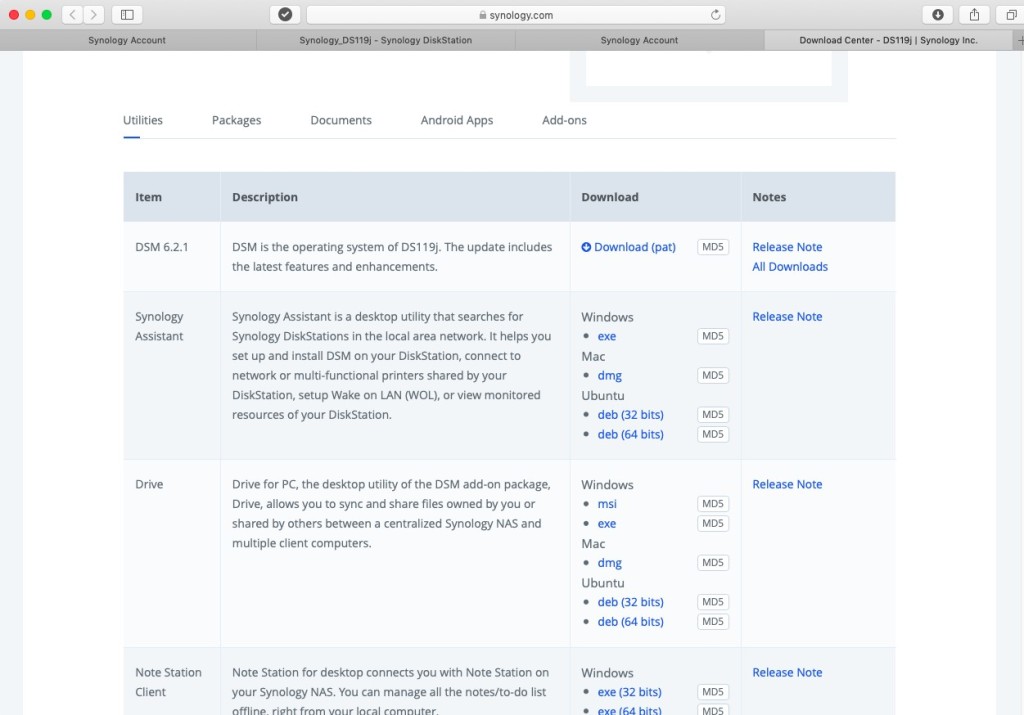Download the Drive msi installer
The height and width of the screenshot is (715, 1024).
pyautogui.click(x=607, y=504)
